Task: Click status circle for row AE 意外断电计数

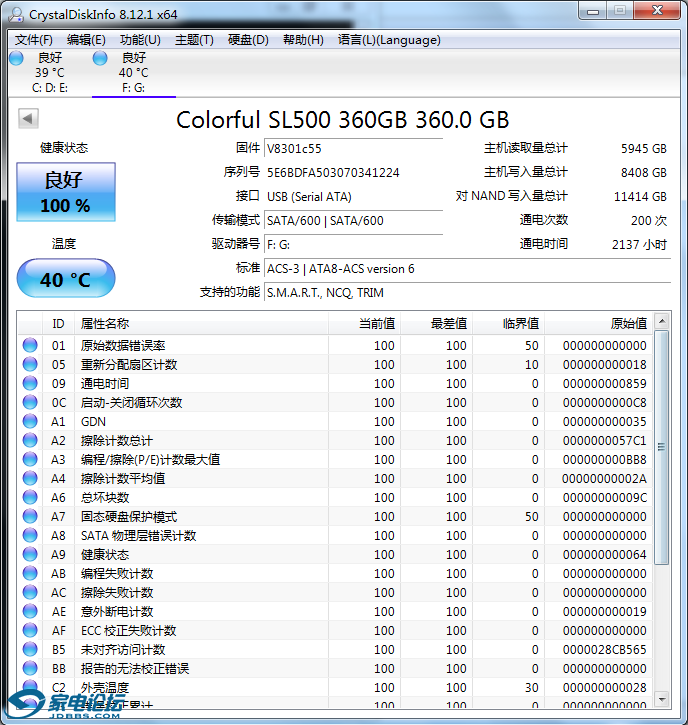Action: tap(30, 611)
